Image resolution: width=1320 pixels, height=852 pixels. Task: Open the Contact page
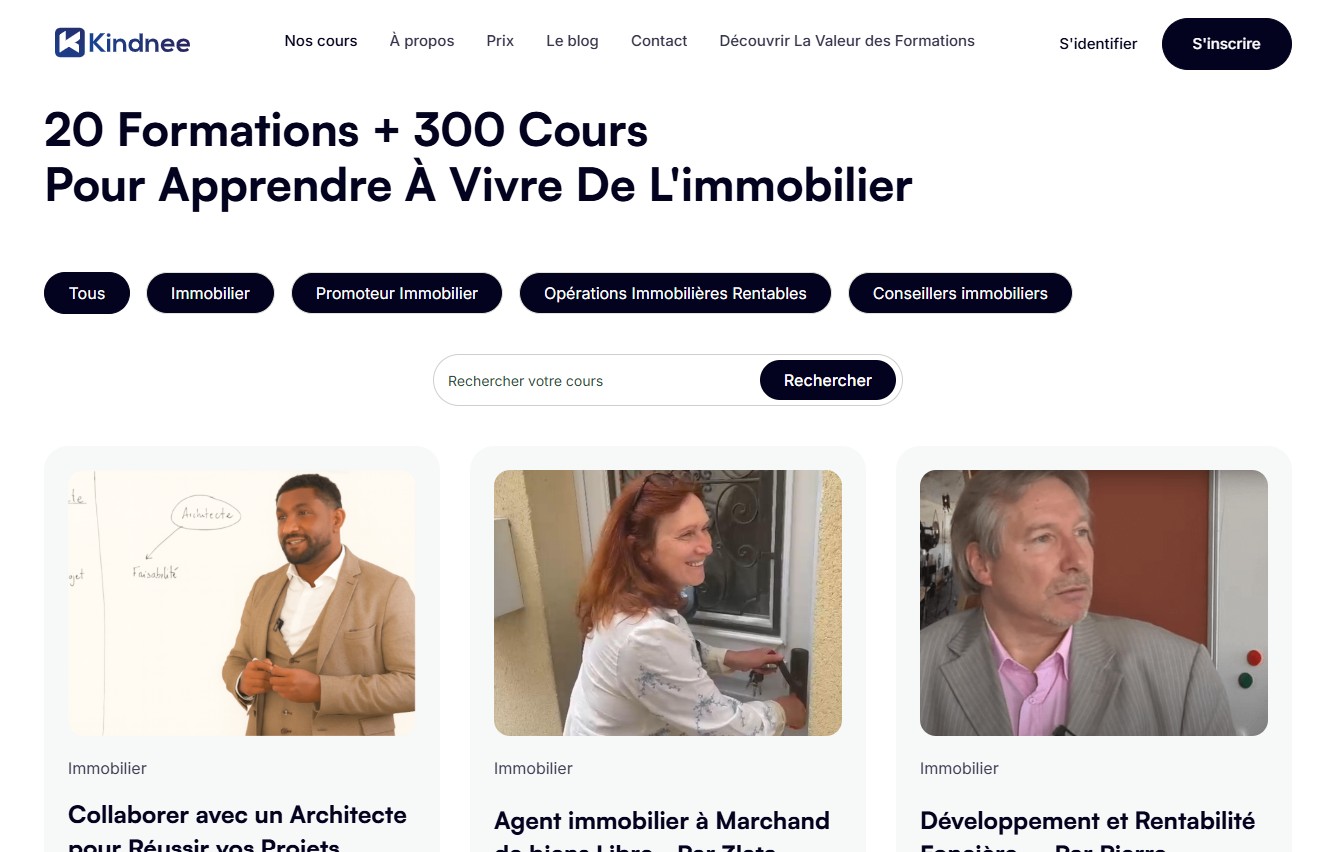click(x=659, y=41)
